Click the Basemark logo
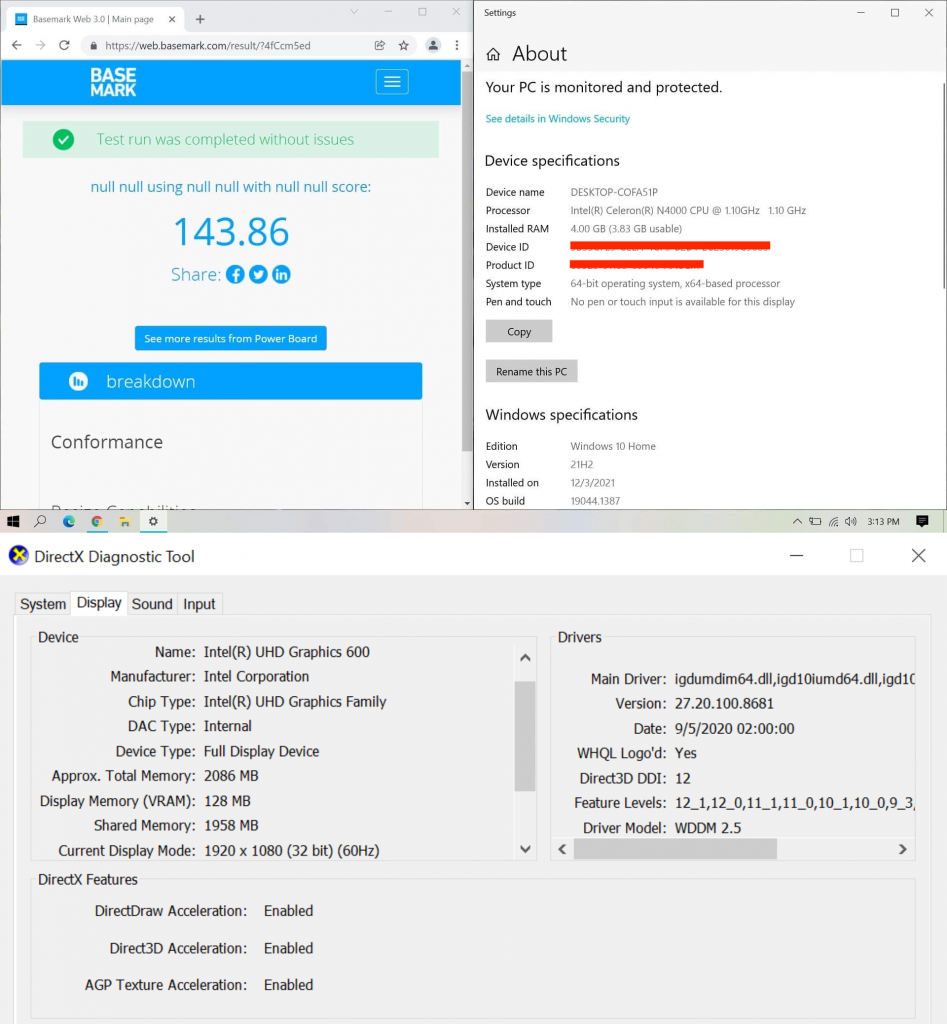 pyautogui.click(x=113, y=82)
